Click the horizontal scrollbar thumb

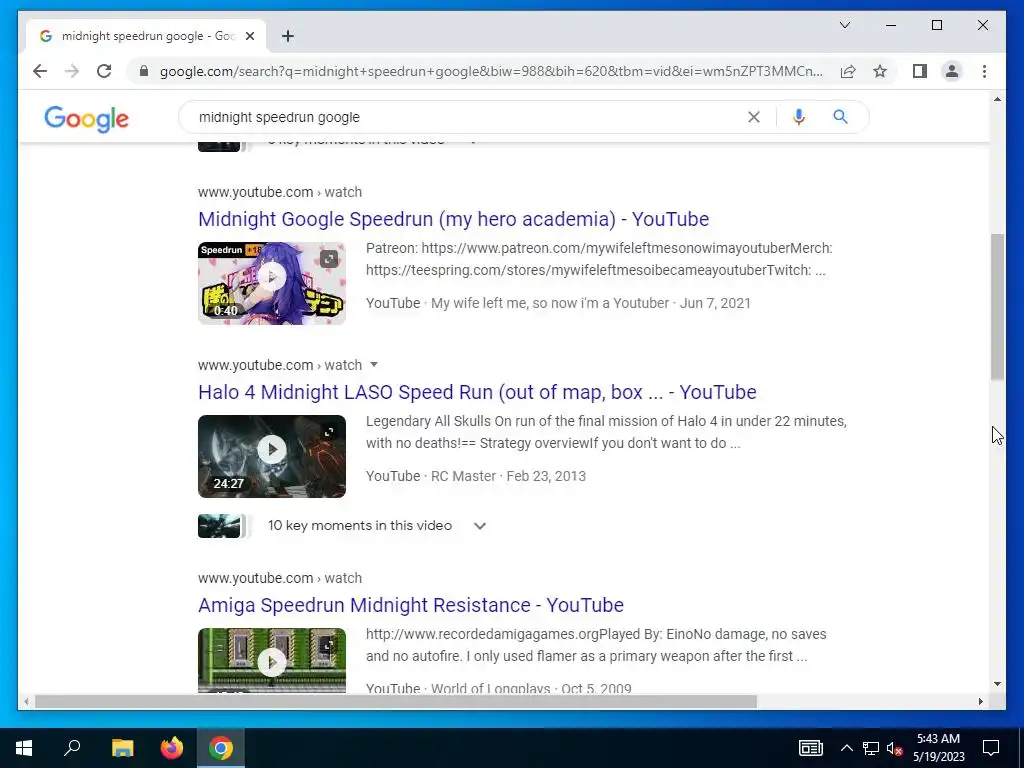pos(396,701)
